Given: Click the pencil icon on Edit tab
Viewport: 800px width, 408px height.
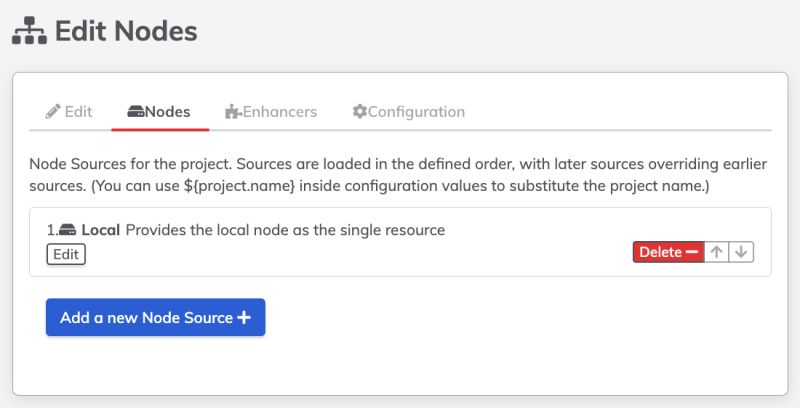Looking at the screenshot, I should [53, 112].
